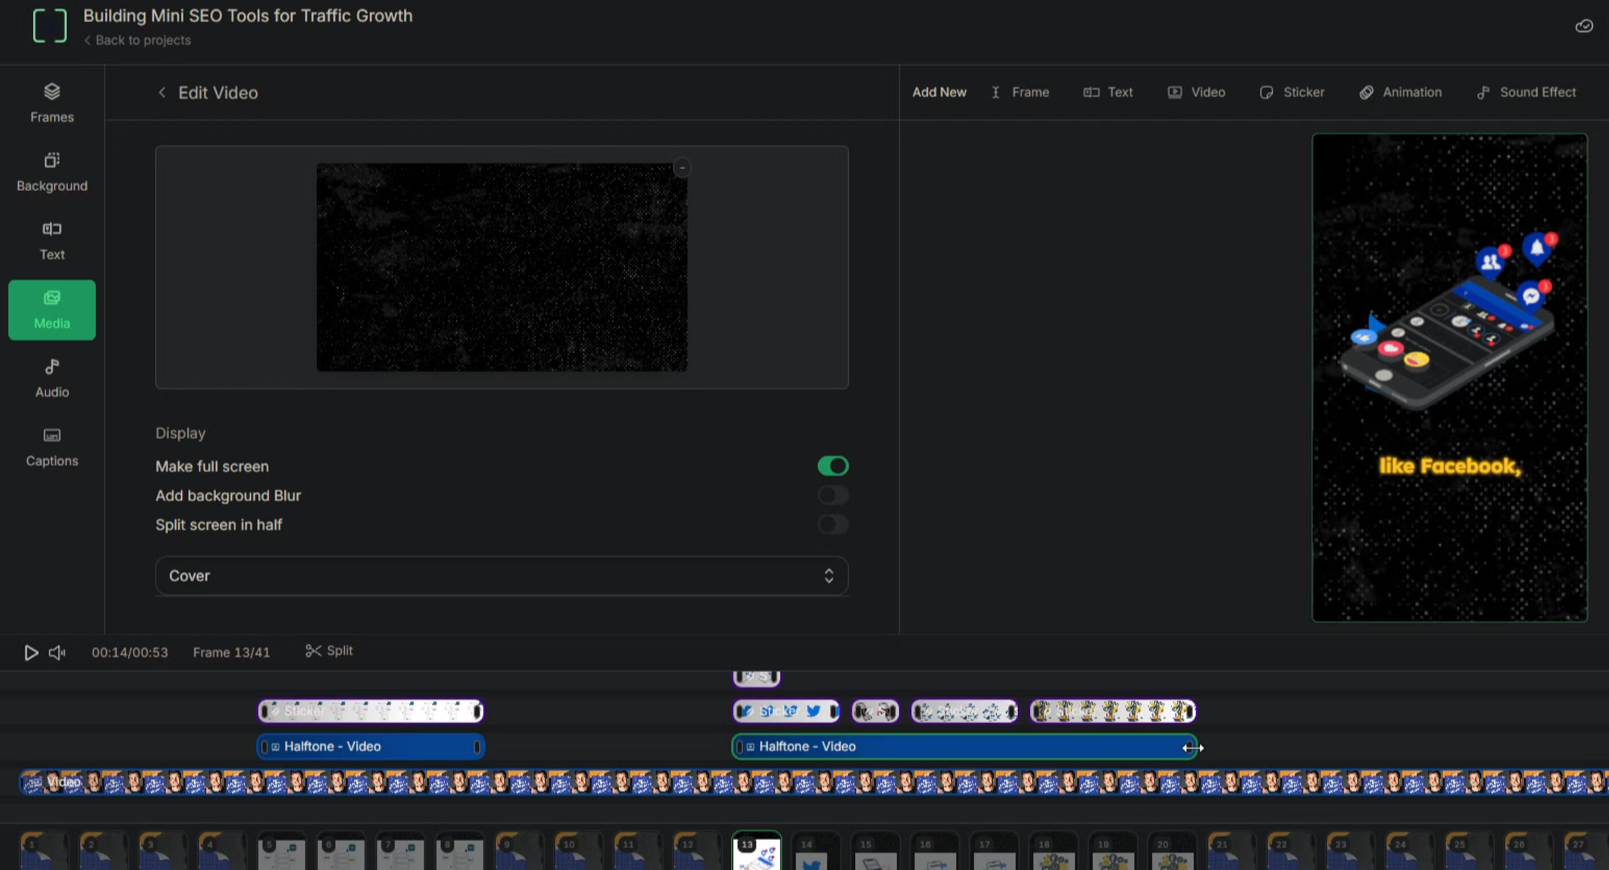Add new Sound Effect

(x=1526, y=92)
